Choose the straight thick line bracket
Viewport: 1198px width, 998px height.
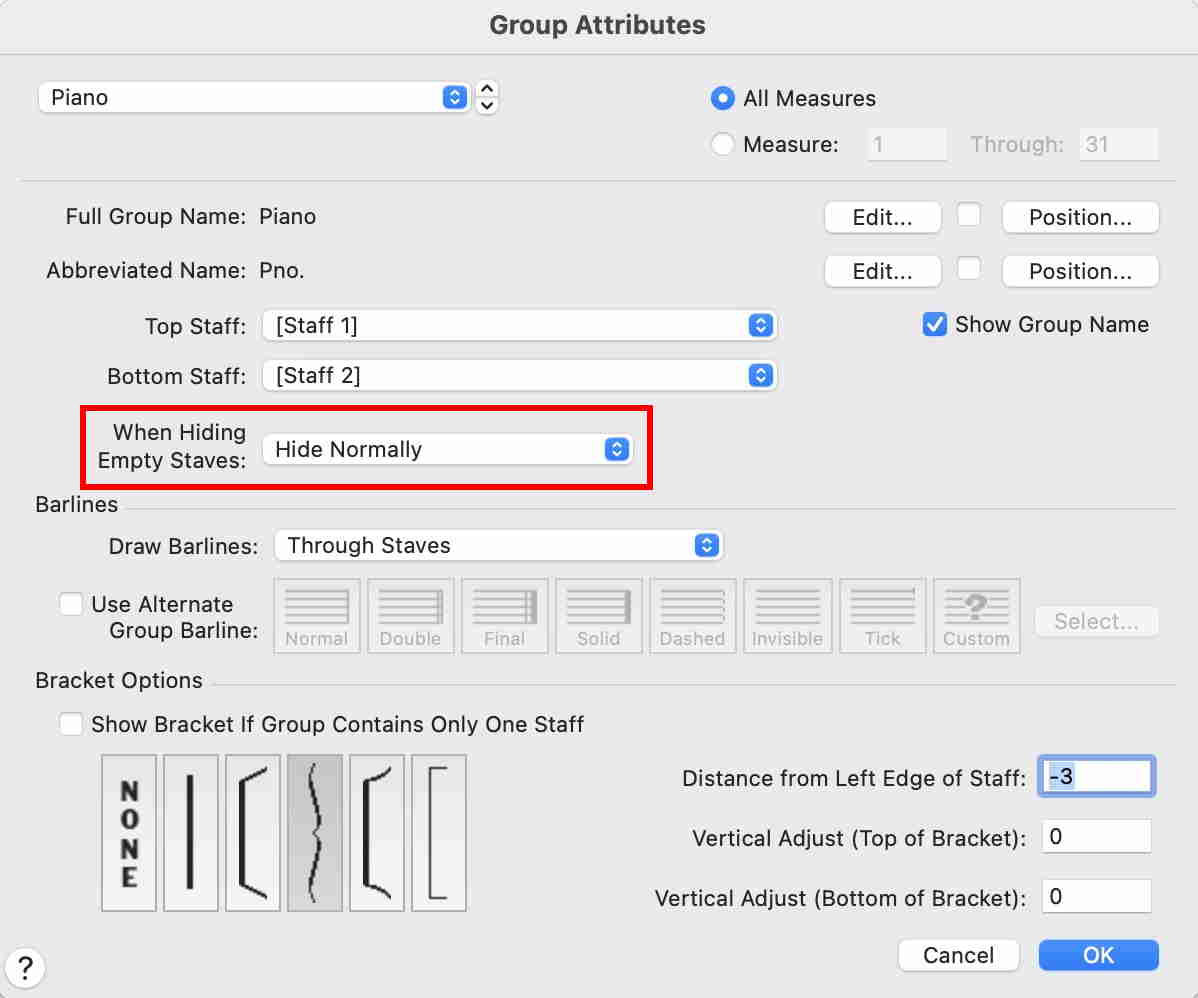(x=190, y=833)
